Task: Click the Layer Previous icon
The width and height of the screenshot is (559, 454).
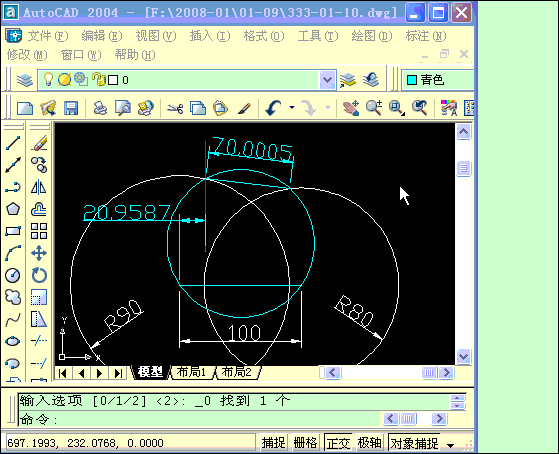Action: point(371,80)
